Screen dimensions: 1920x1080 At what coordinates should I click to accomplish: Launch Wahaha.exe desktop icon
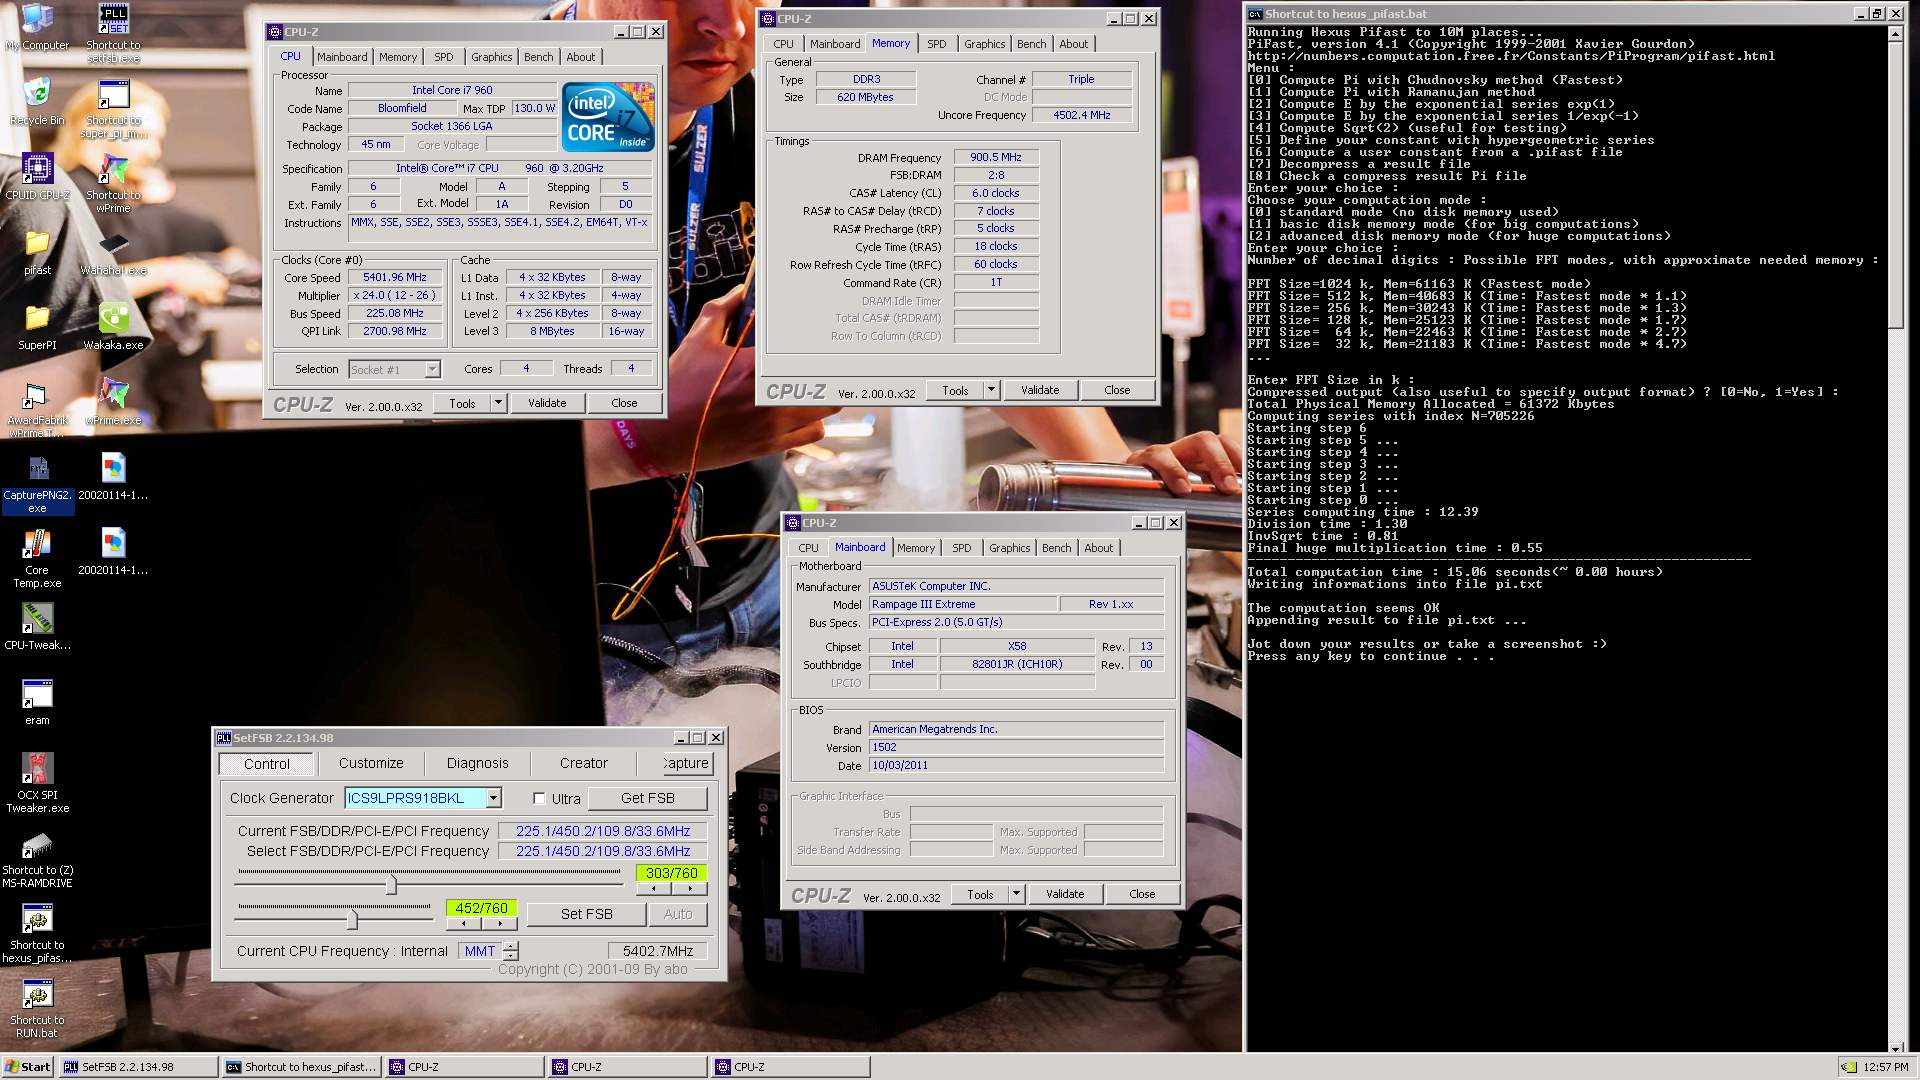coord(113,252)
